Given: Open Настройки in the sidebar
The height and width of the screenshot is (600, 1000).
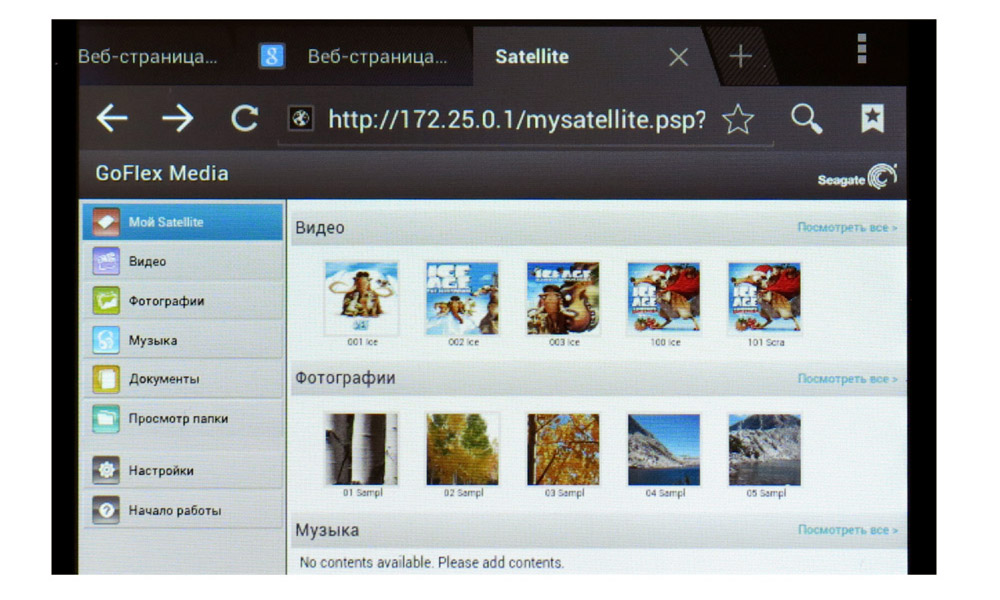Looking at the screenshot, I should tap(182, 470).
